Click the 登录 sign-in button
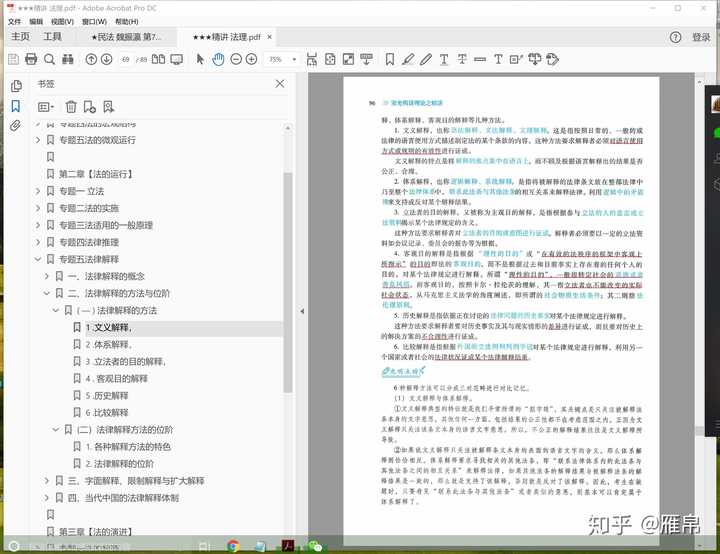The height and width of the screenshot is (554, 720). tap(701, 37)
